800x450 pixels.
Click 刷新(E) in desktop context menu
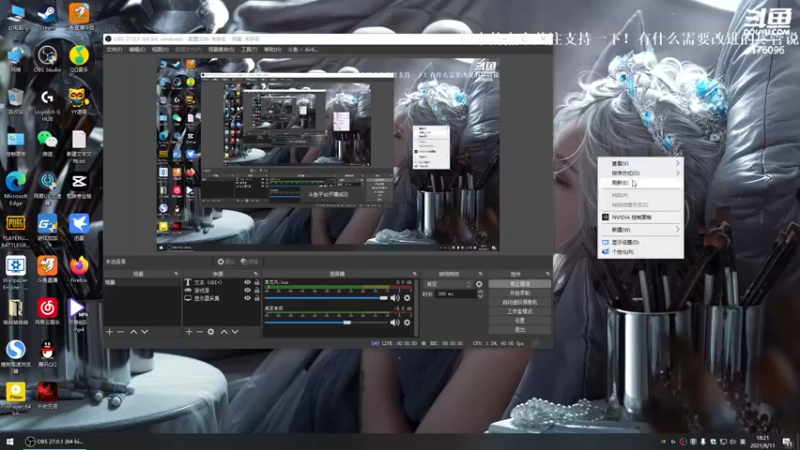click(x=640, y=183)
